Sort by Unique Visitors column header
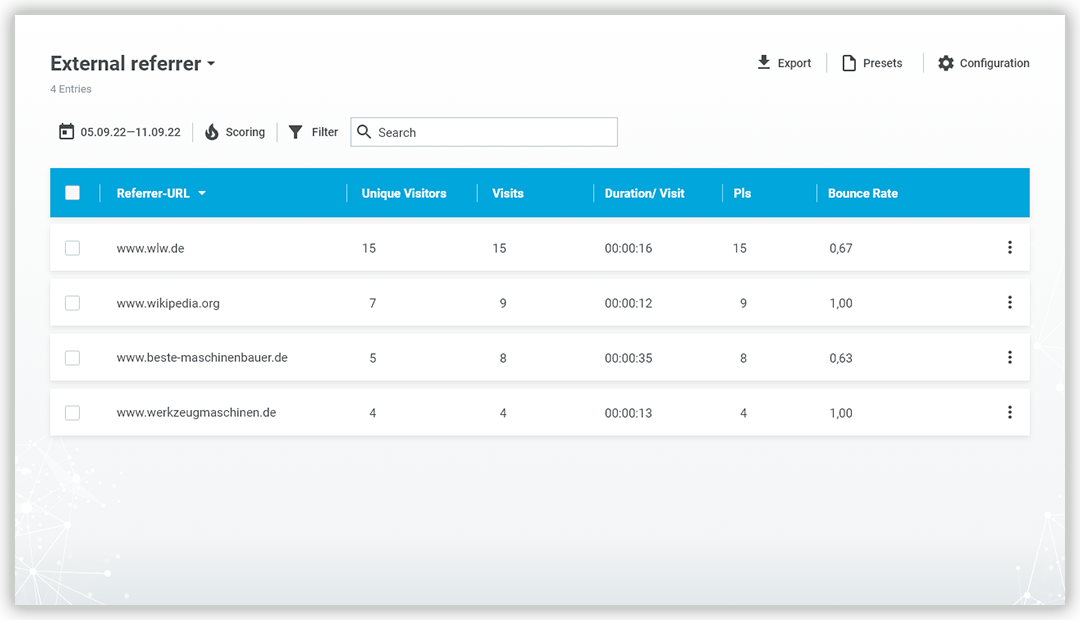The image size is (1080, 620). [x=404, y=193]
